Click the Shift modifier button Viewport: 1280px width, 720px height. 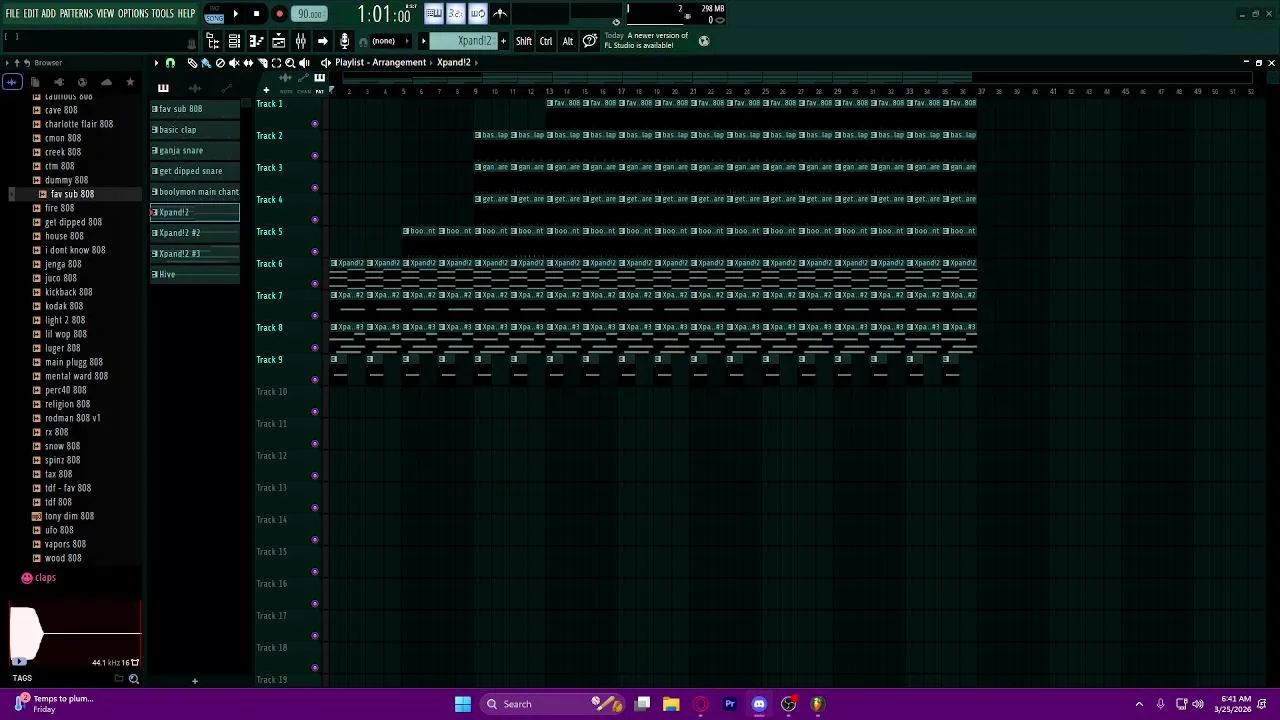point(524,41)
